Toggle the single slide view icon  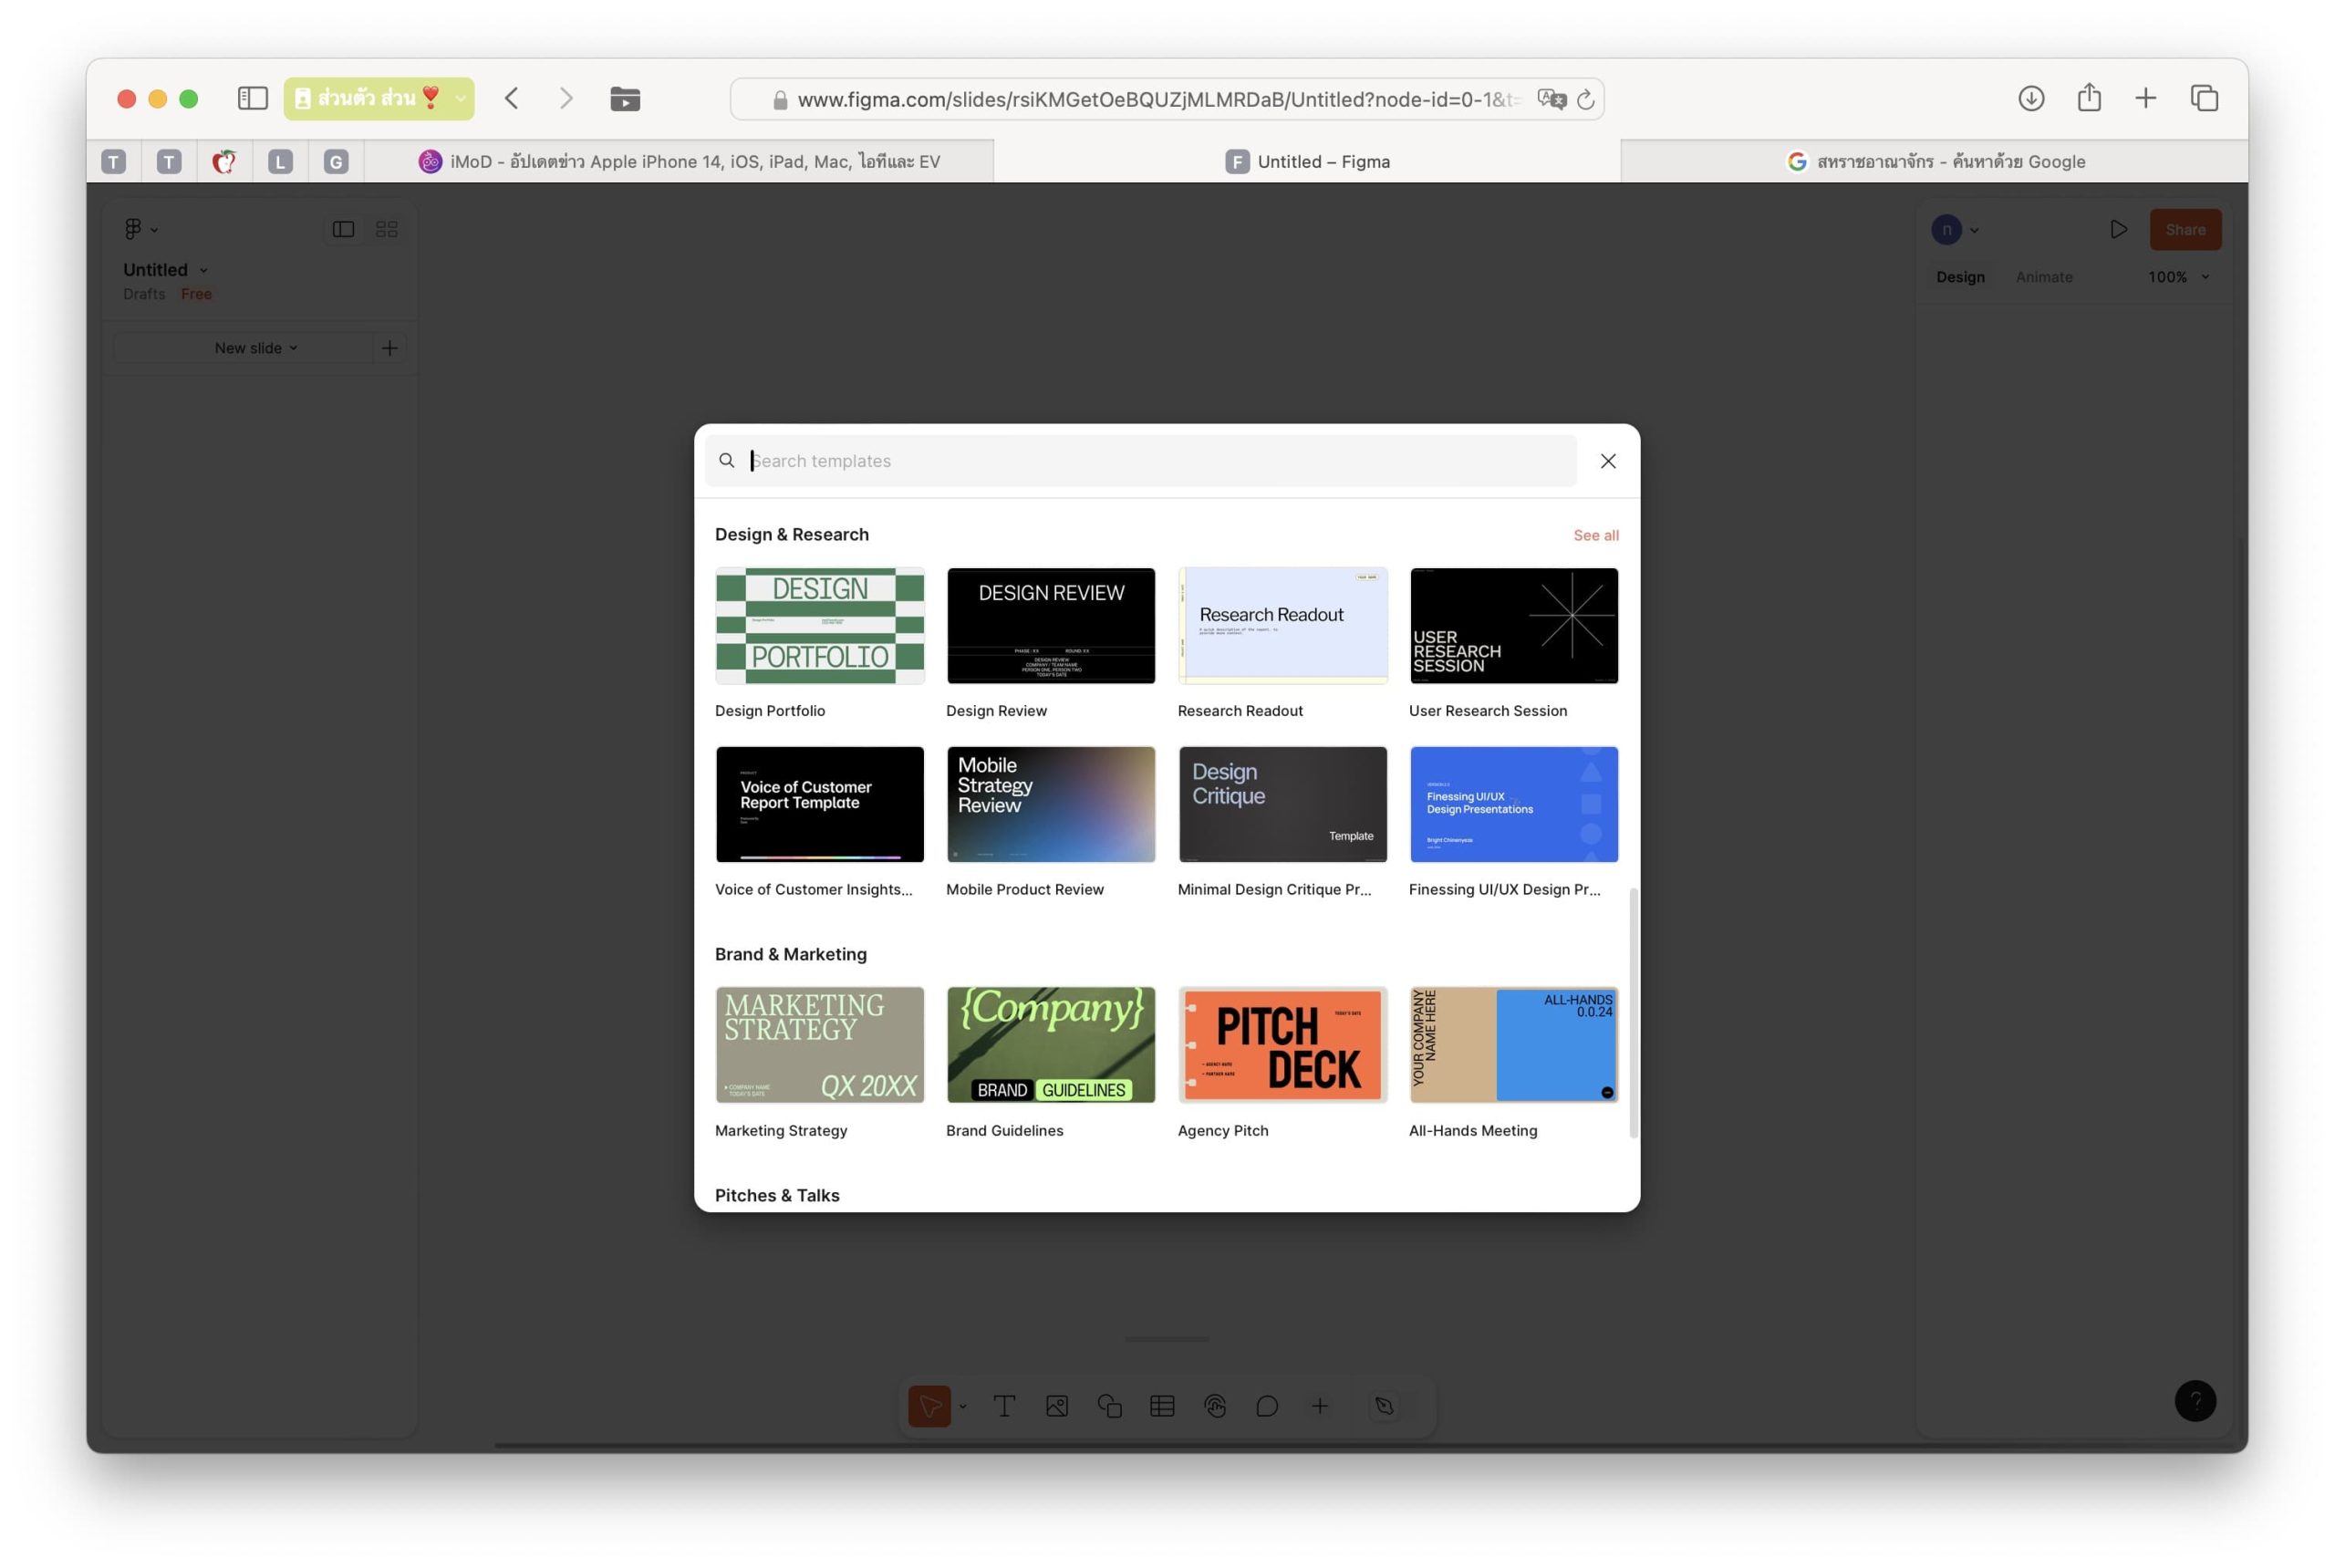coord(343,229)
